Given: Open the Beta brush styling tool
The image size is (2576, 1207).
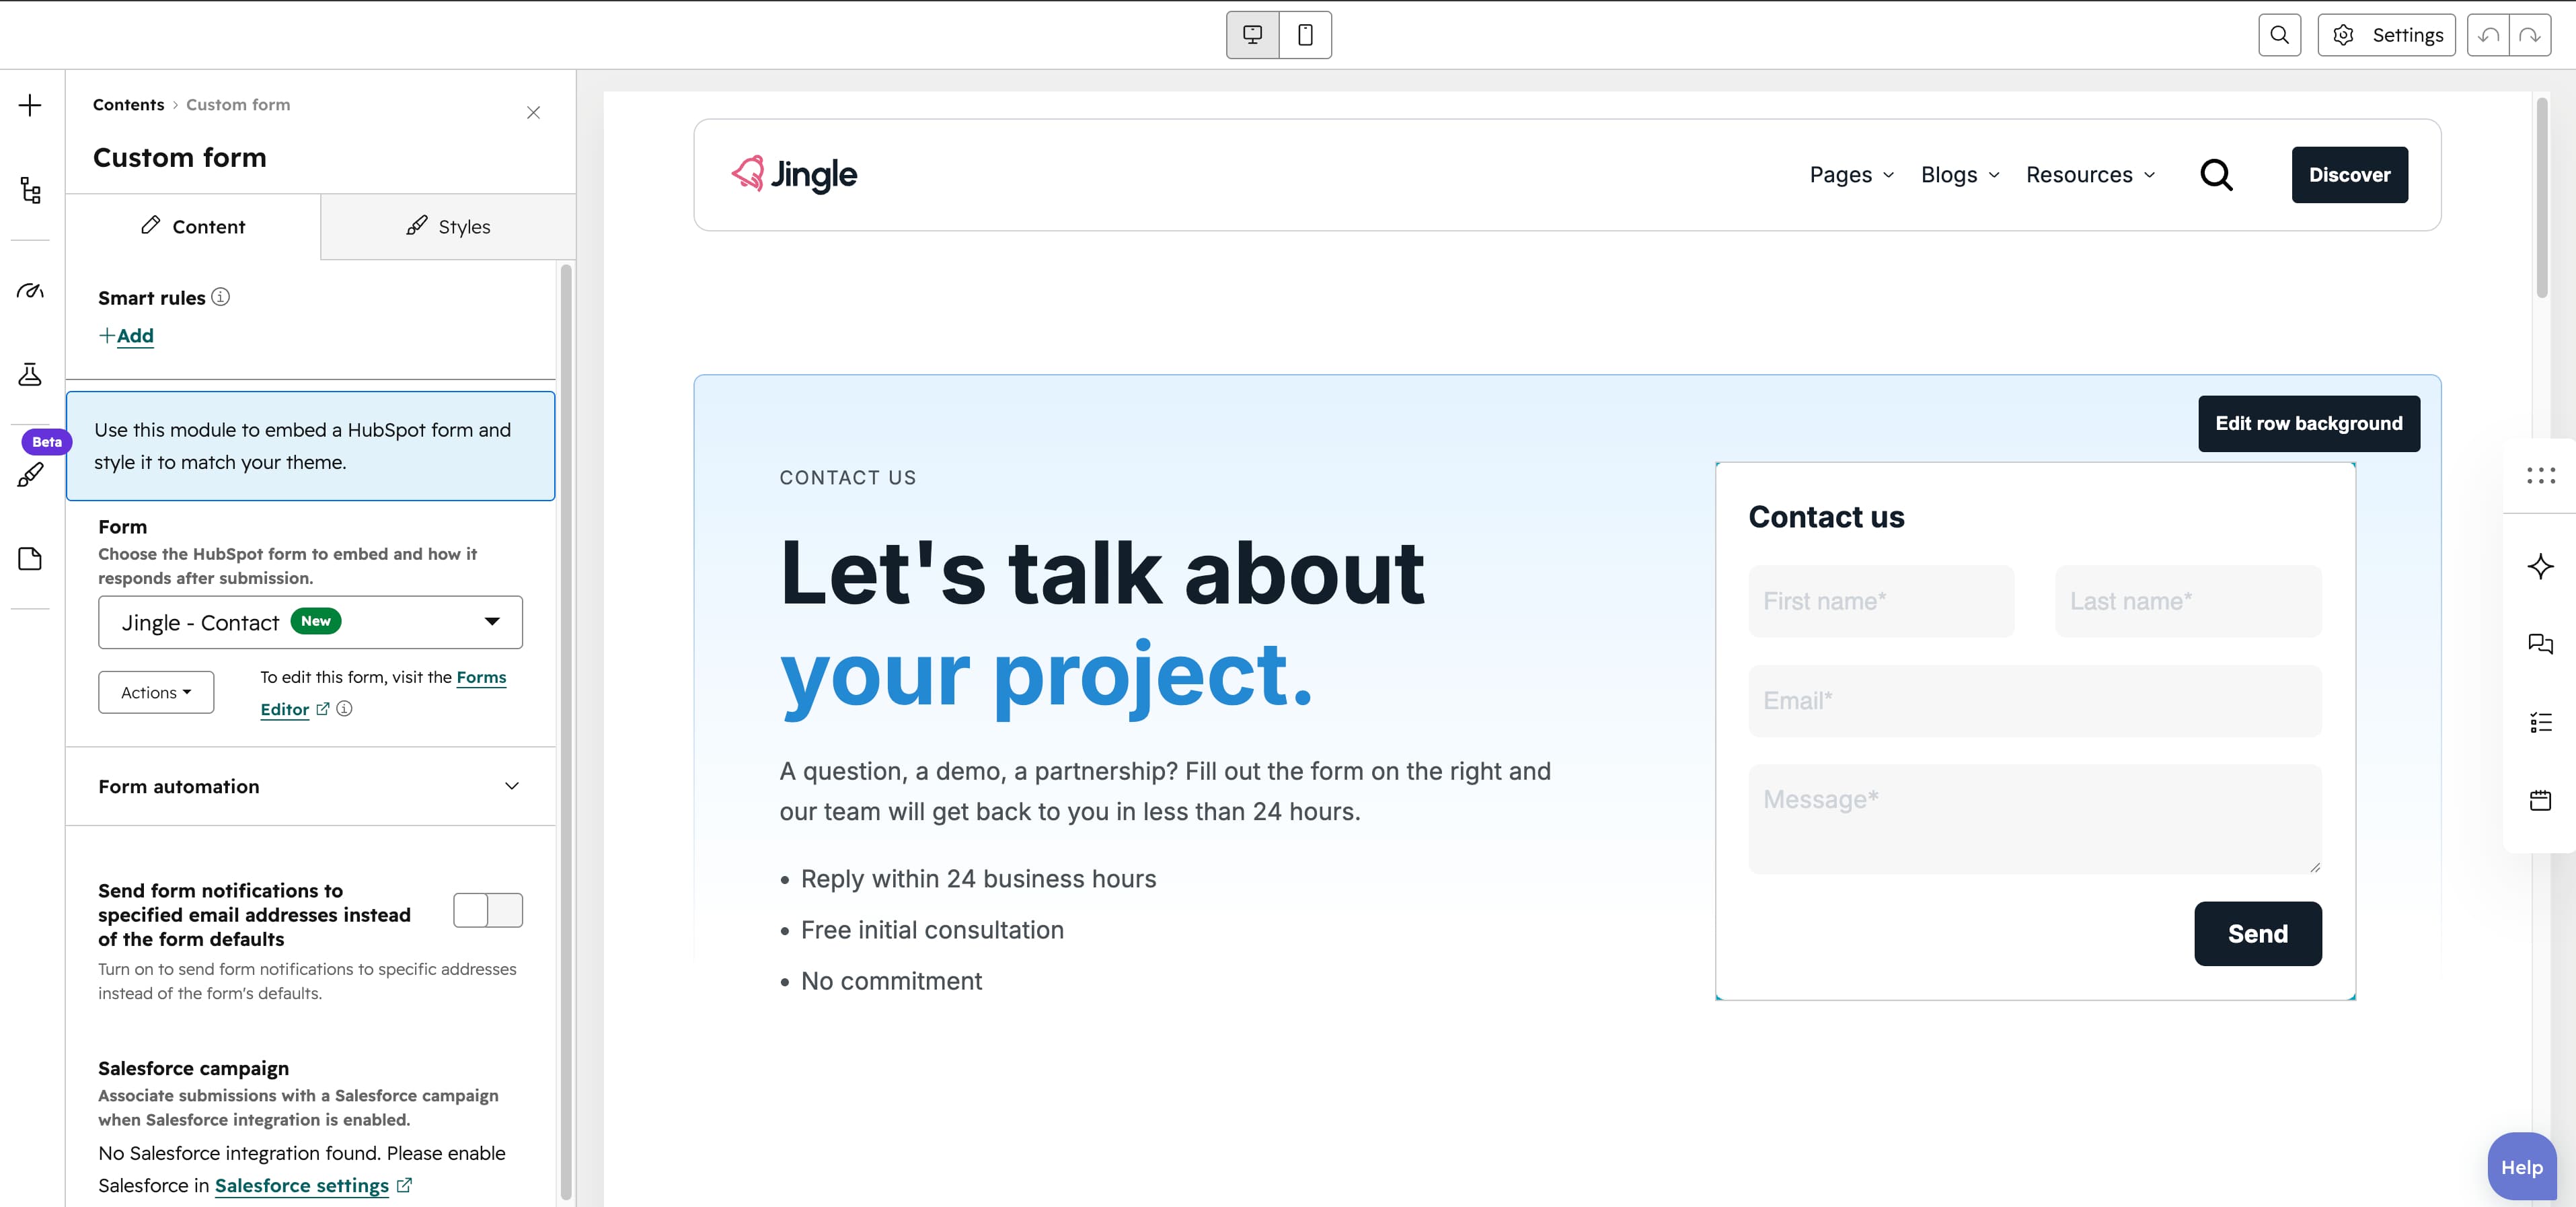Looking at the screenshot, I should 30,474.
